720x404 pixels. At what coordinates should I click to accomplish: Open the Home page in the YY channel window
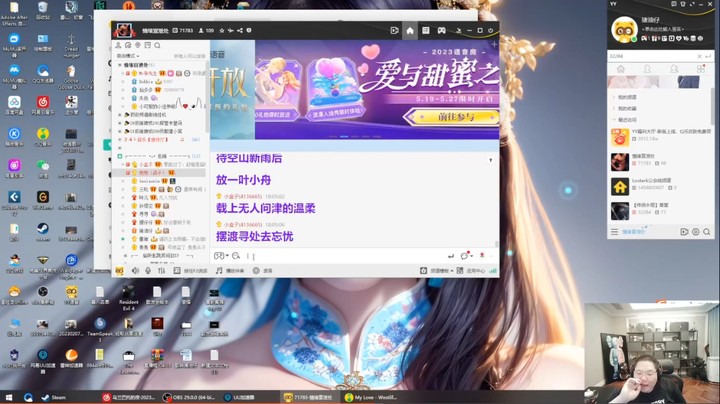[x=410, y=30]
